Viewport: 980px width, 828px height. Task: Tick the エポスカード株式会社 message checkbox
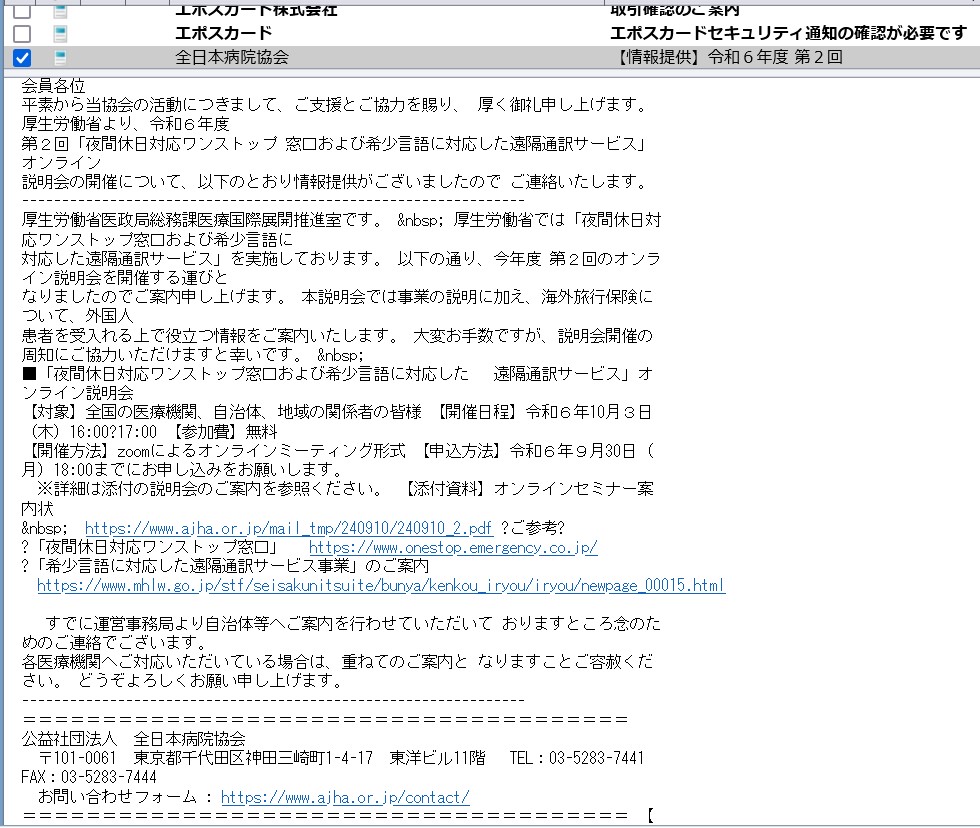pyautogui.click(x=22, y=10)
